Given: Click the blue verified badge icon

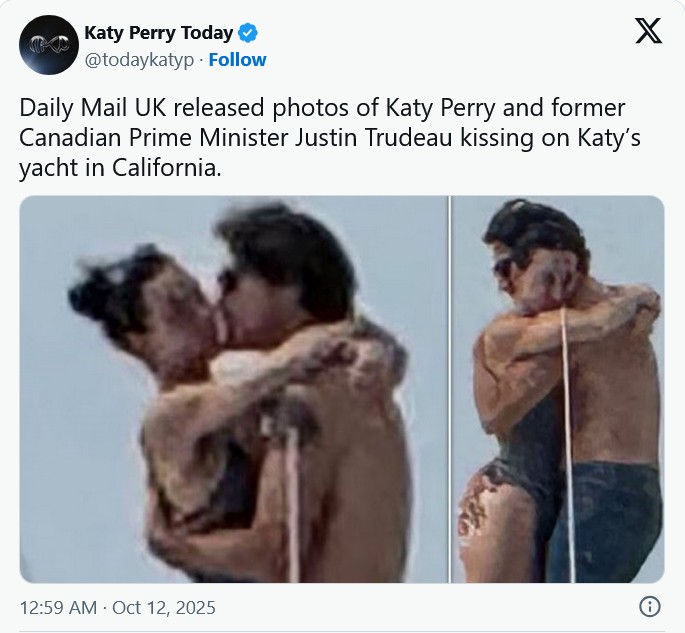Looking at the screenshot, I should click(248, 33).
